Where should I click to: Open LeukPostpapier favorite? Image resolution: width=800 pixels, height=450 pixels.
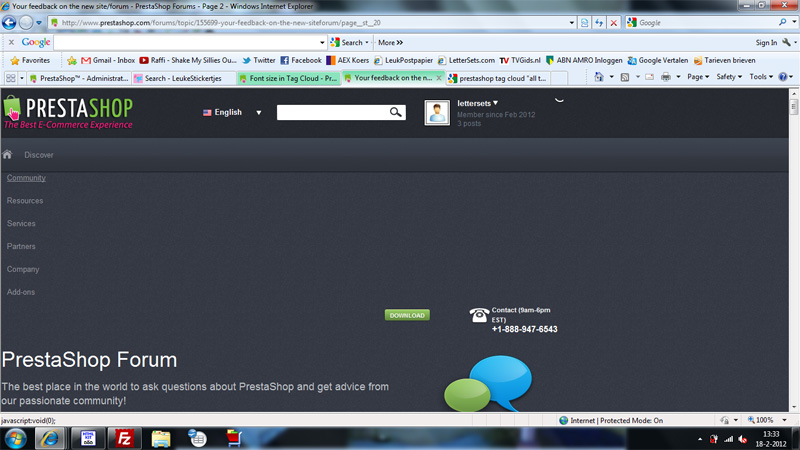(x=403, y=60)
